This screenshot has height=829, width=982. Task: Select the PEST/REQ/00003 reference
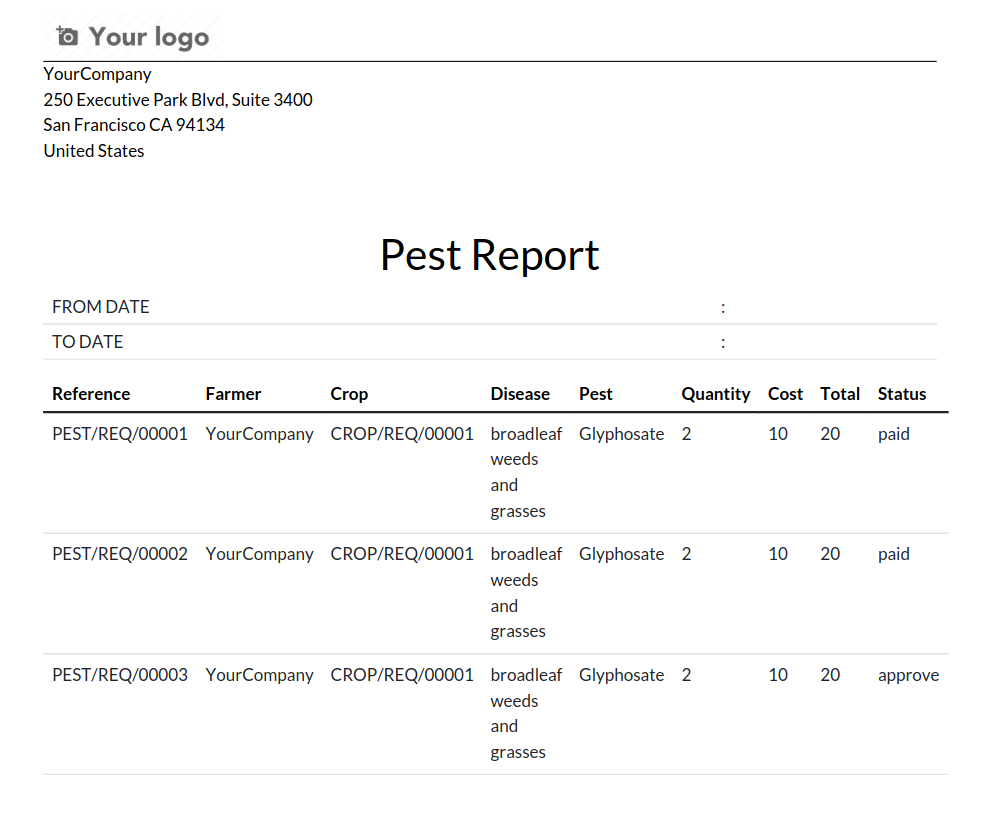[120, 675]
